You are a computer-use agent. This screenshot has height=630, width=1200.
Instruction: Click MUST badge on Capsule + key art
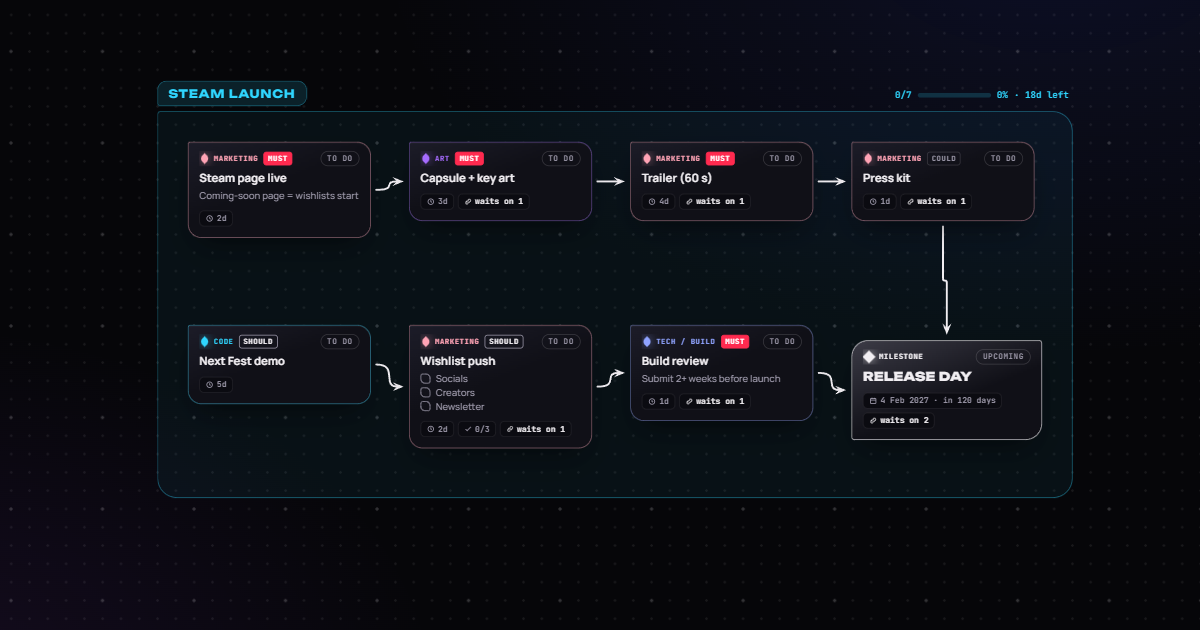tap(469, 158)
